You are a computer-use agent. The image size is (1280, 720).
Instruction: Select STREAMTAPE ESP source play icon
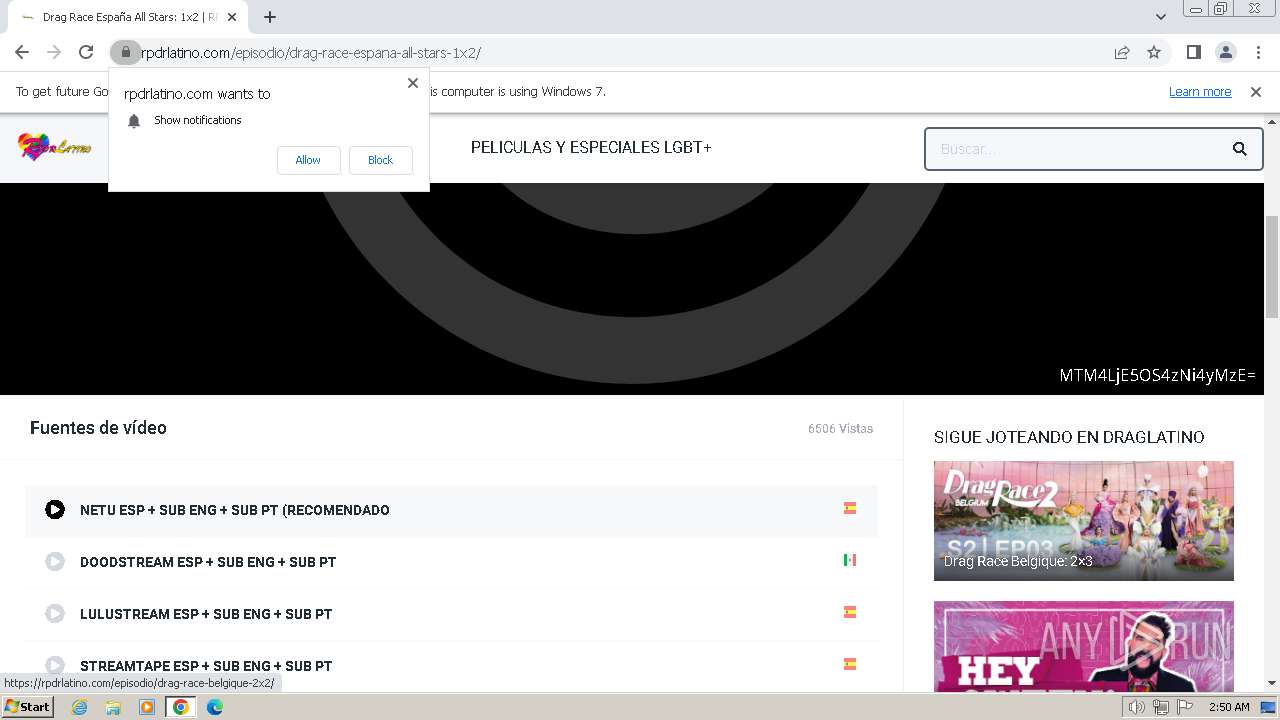(x=55, y=666)
